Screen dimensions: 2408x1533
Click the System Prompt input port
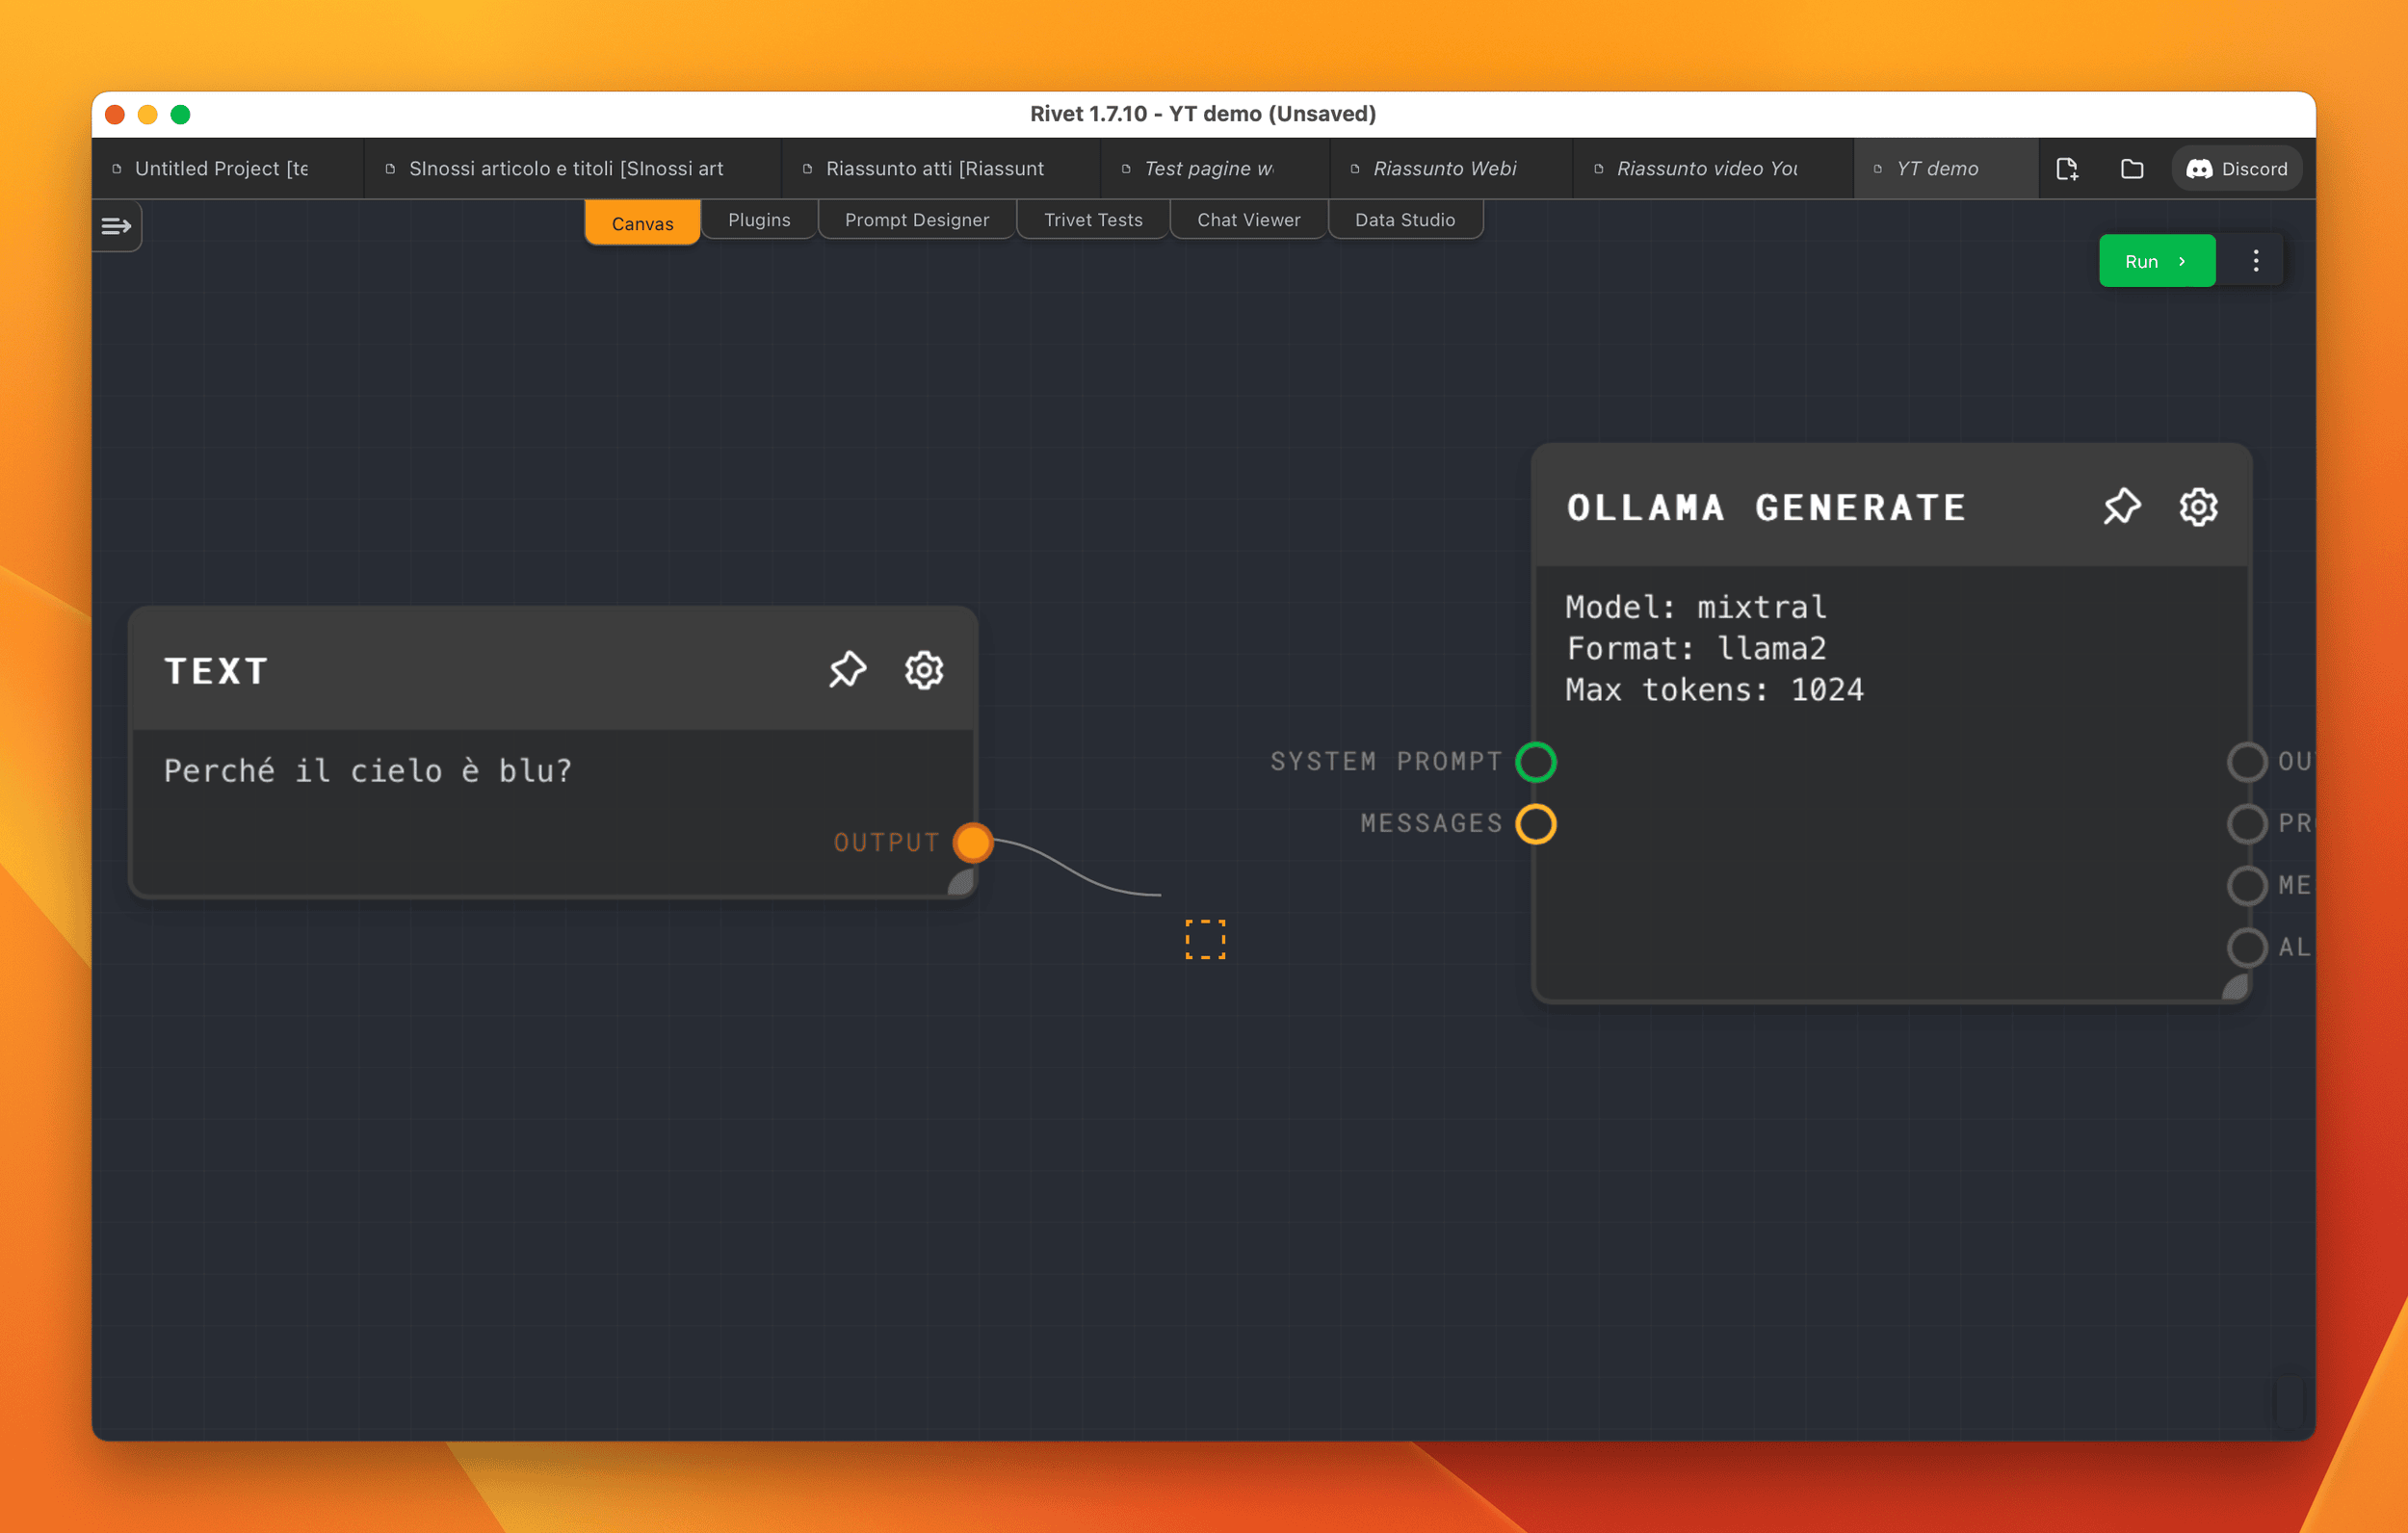coord(1536,761)
